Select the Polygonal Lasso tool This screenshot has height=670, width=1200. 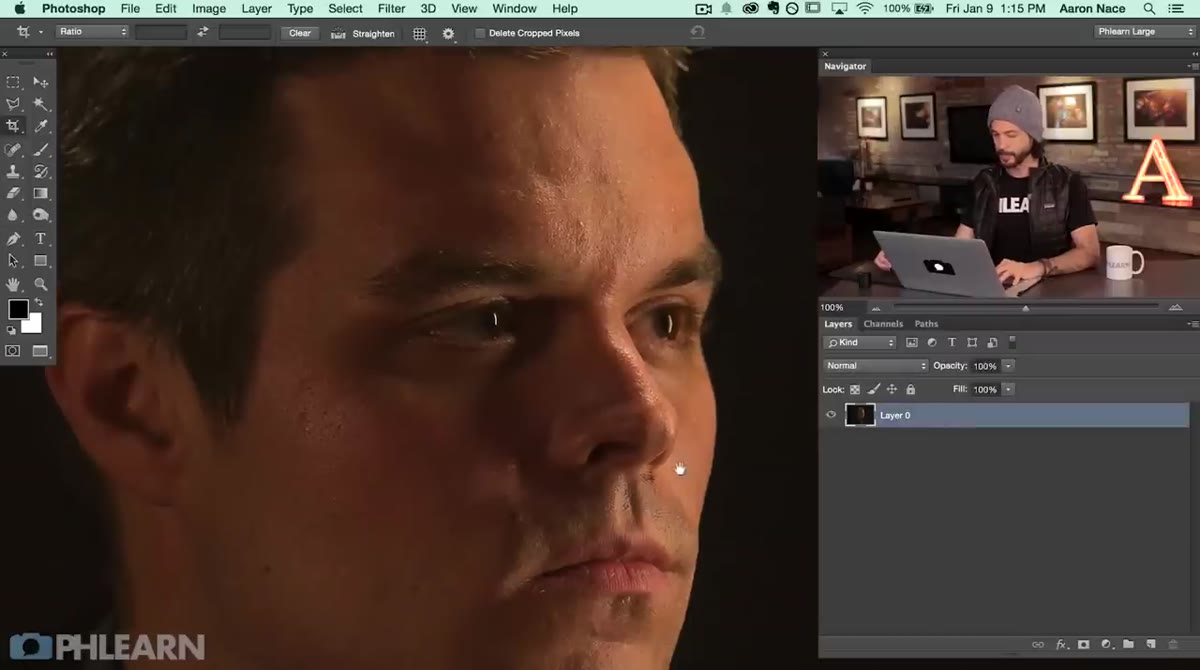click(x=13, y=104)
